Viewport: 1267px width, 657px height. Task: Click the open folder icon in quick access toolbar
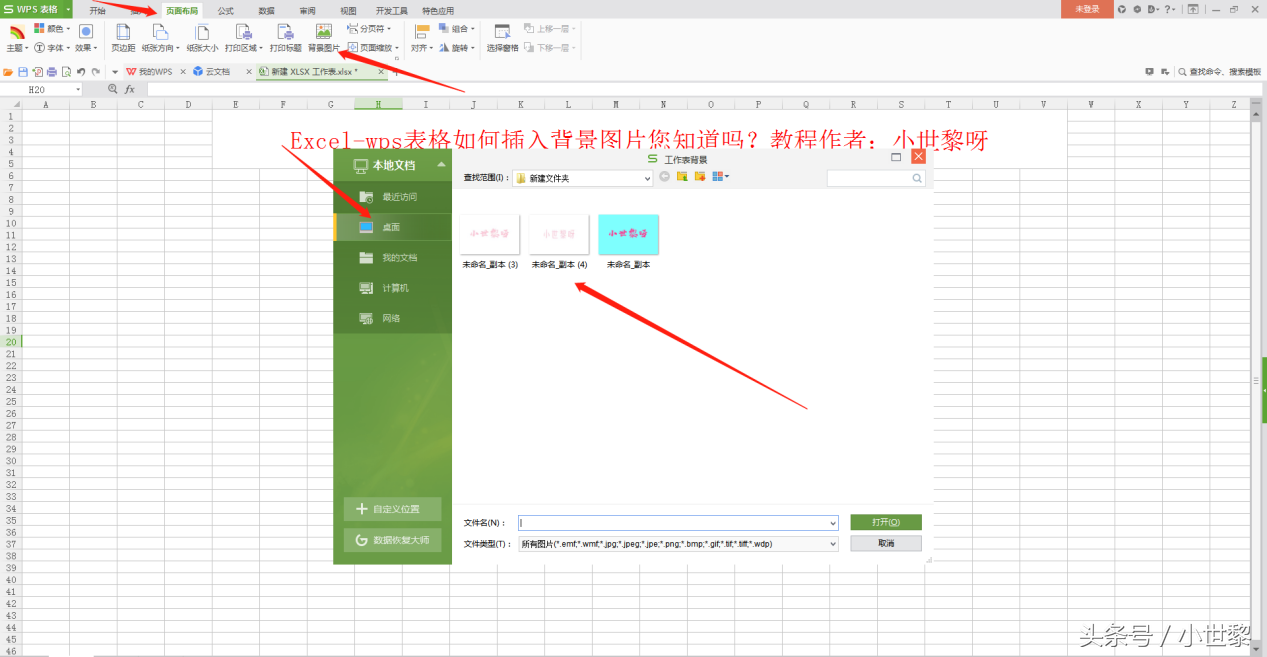[x=8, y=72]
